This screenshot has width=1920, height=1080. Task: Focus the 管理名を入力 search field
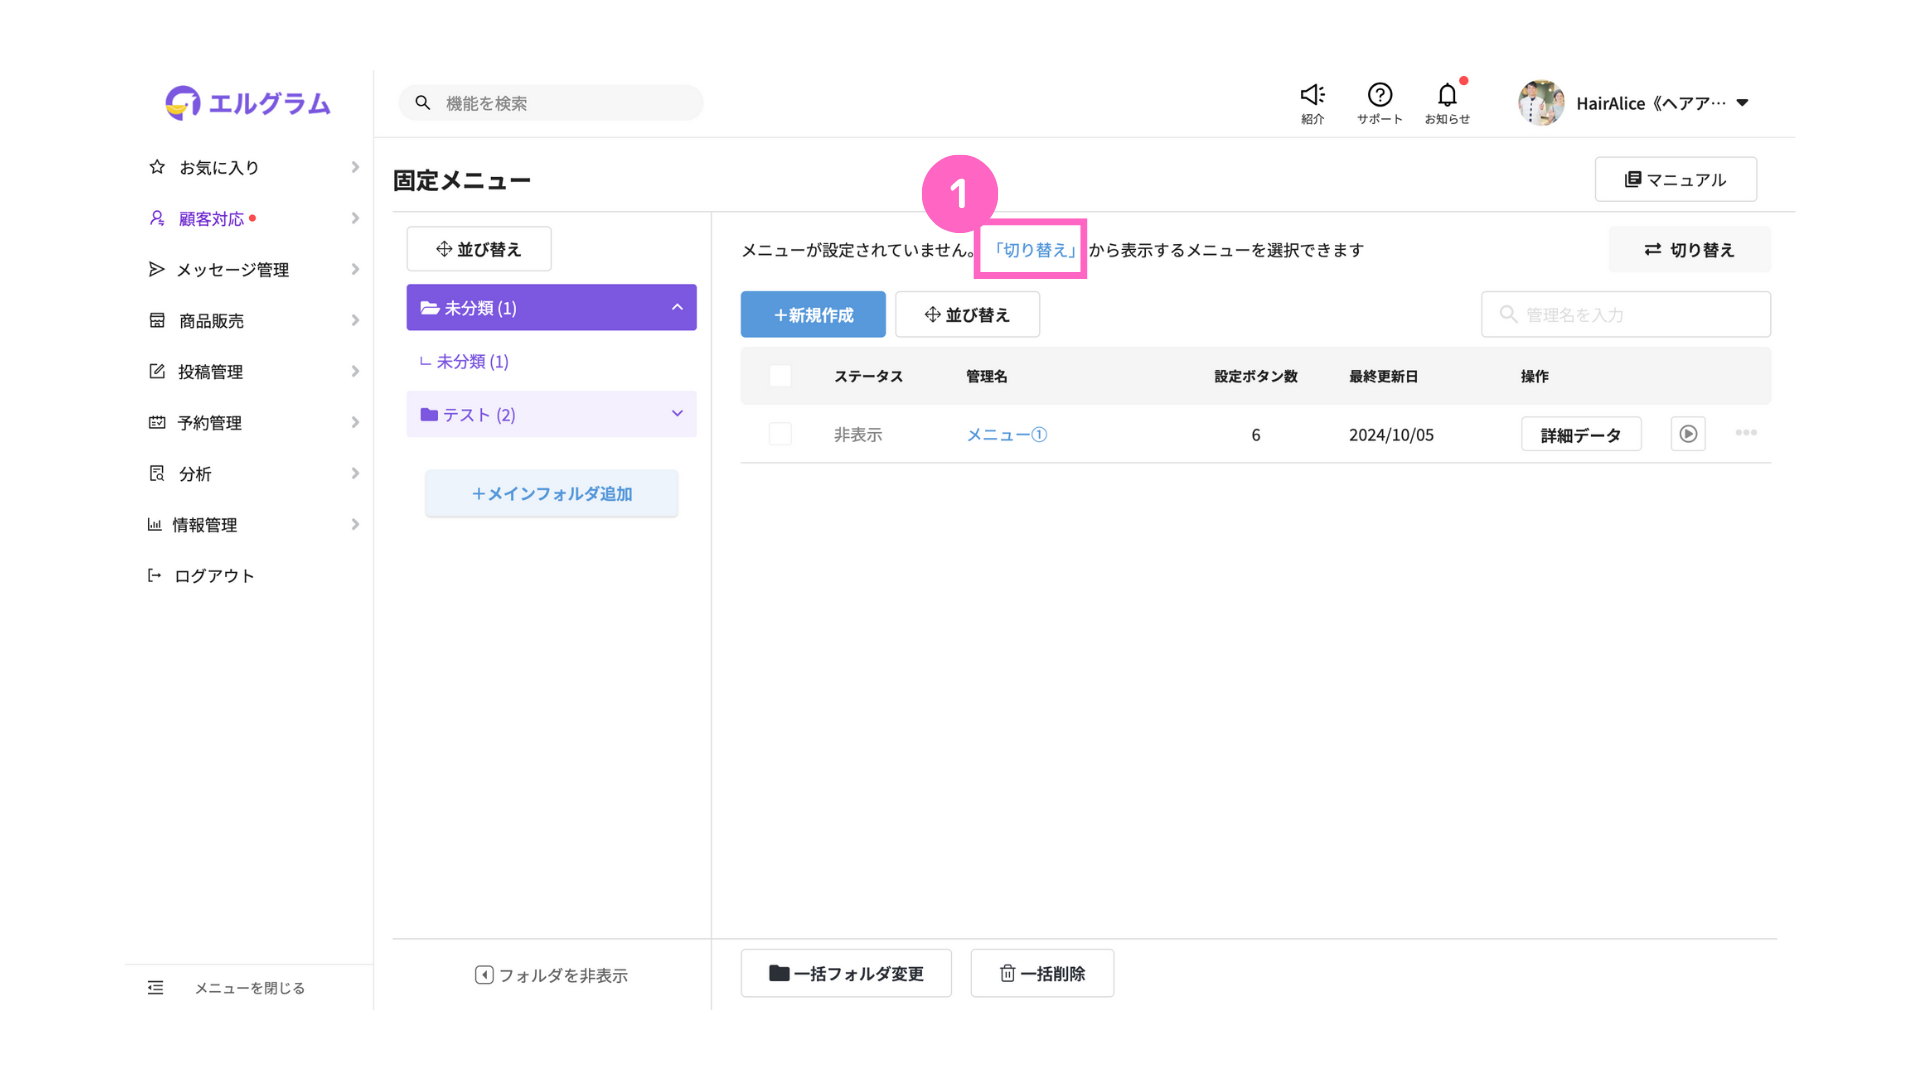pos(1626,314)
